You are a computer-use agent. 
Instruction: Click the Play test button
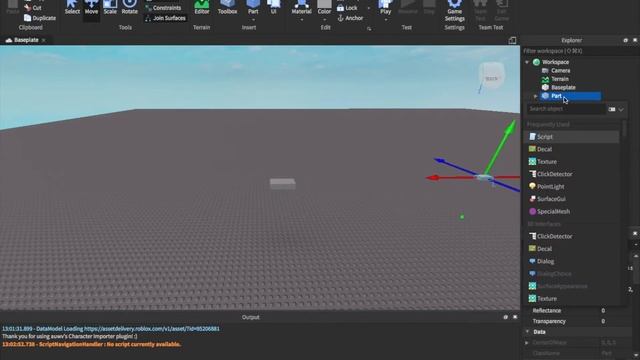[385, 7]
